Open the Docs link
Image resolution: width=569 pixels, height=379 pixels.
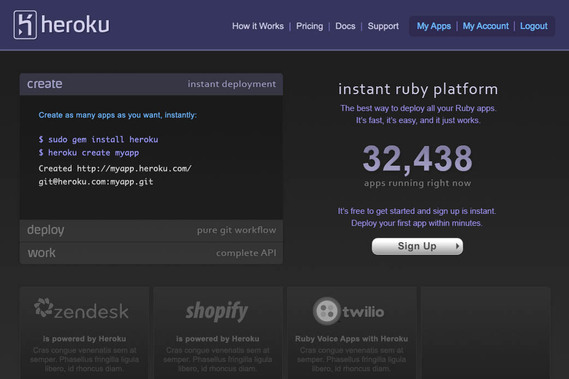(345, 26)
